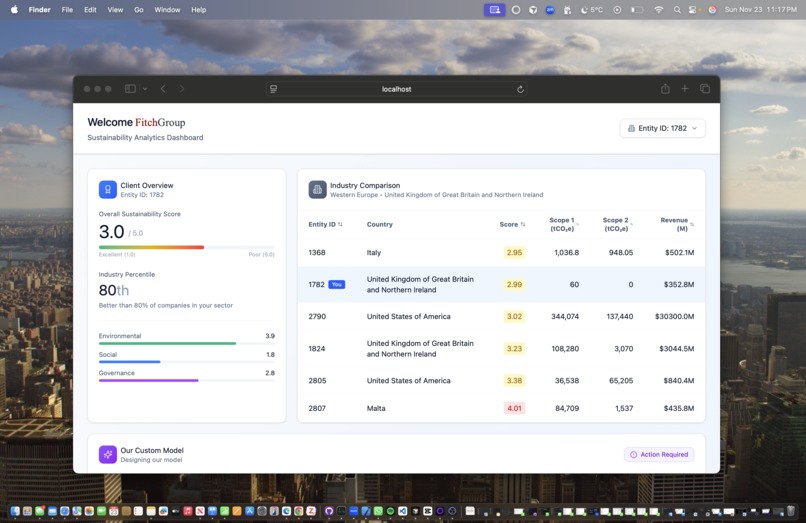Click the Siri icon in menu bar
This screenshot has height=523, width=806.
(712, 9)
